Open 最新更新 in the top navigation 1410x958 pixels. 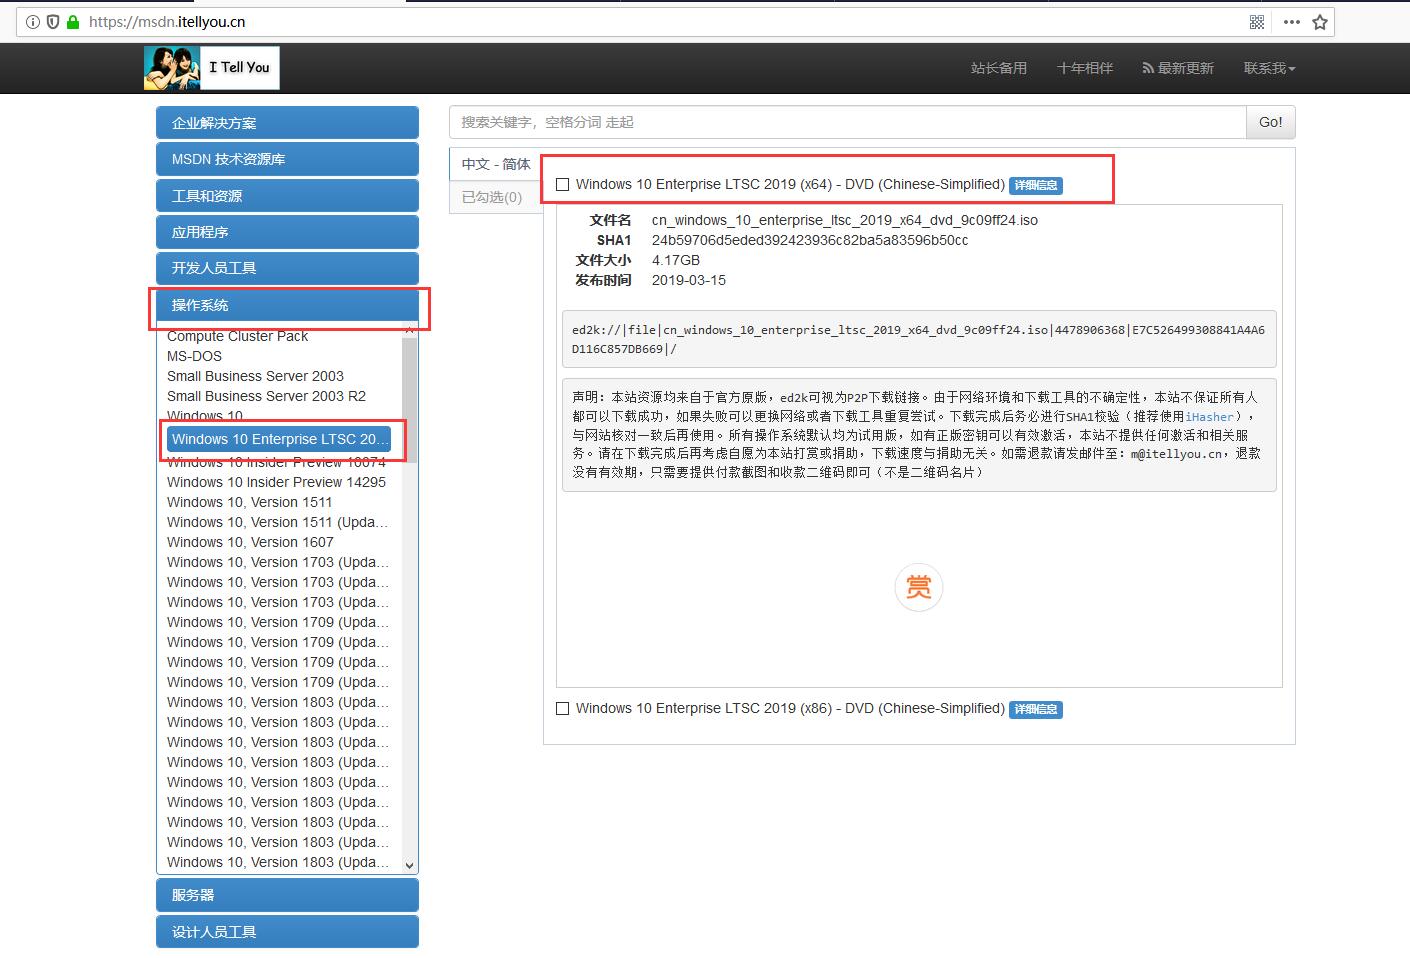point(1178,68)
